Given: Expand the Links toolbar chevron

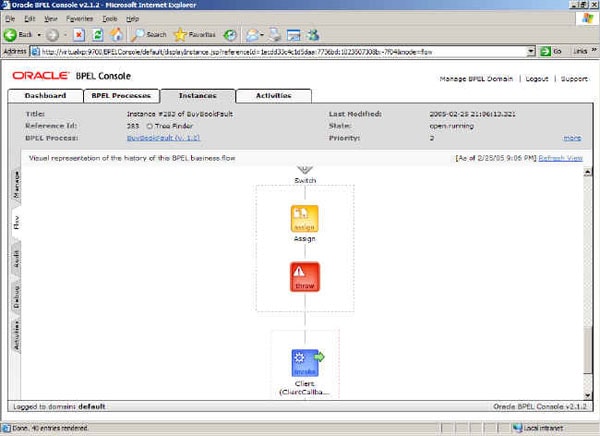Looking at the screenshot, I should pyautogui.click(x=594, y=50).
